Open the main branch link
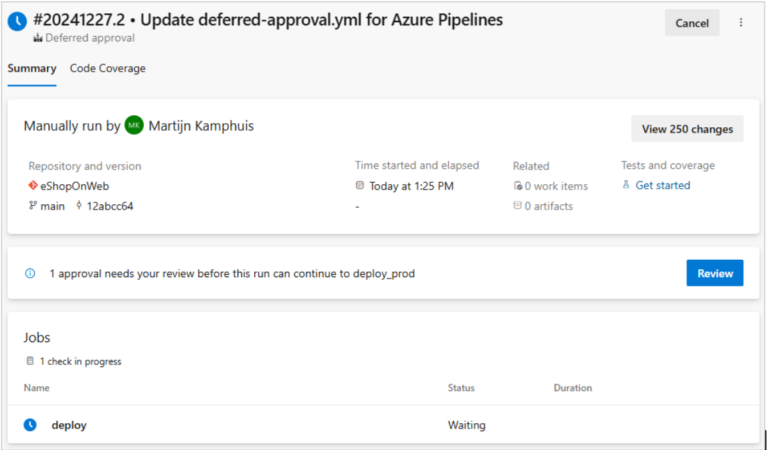Image resolution: width=768 pixels, height=450 pixels. (52, 206)
